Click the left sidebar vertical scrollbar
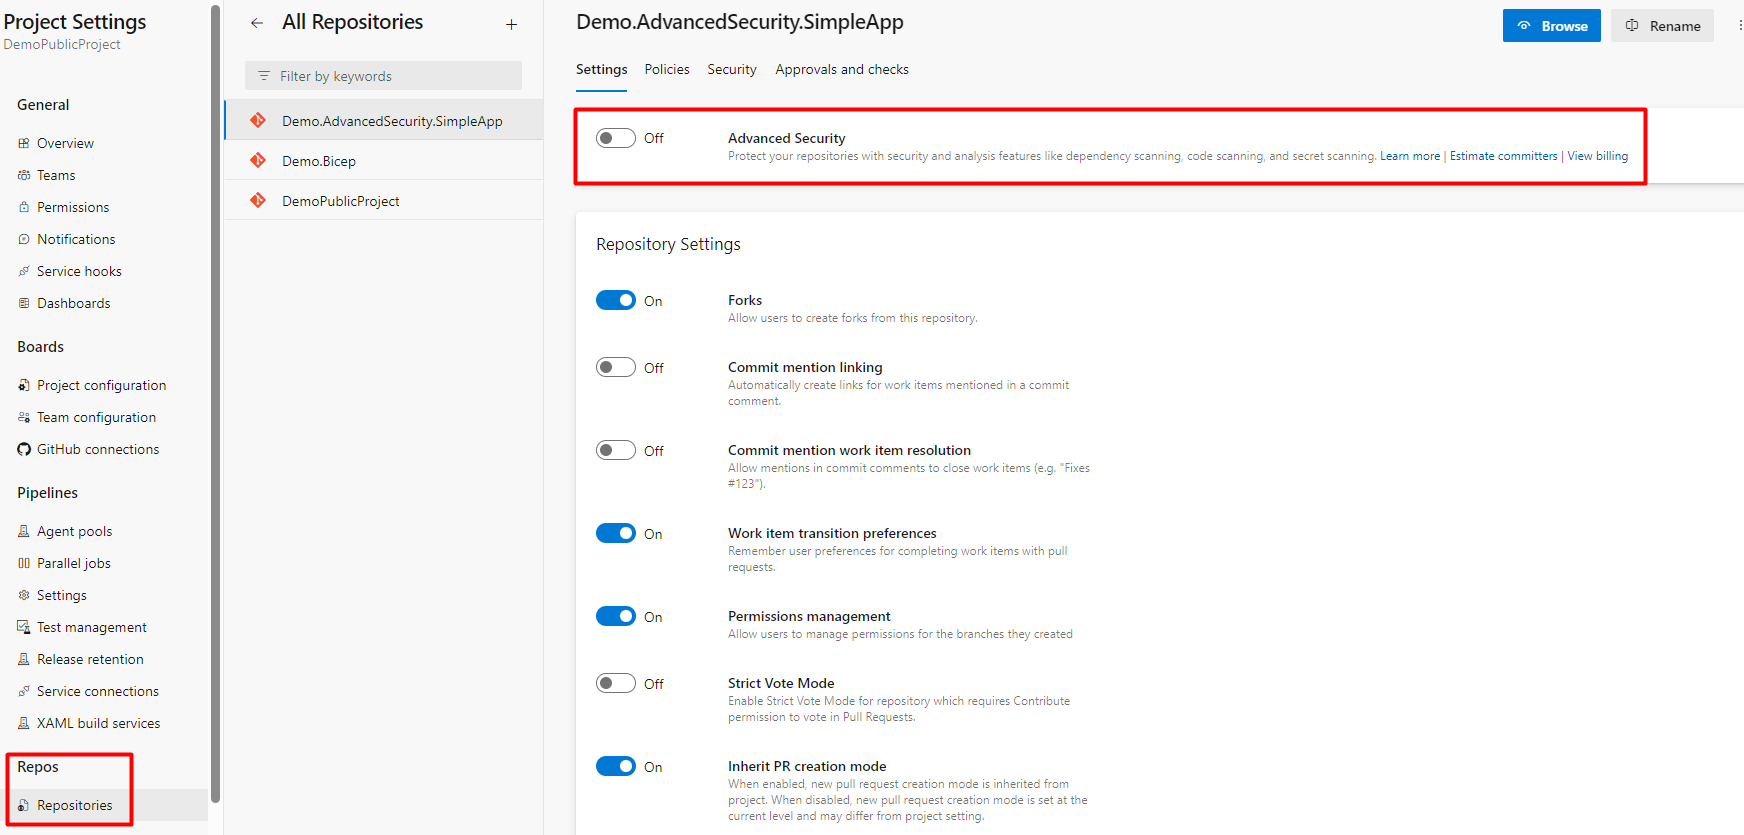This screenshot has width=1744, height=835. pos(215,400)
